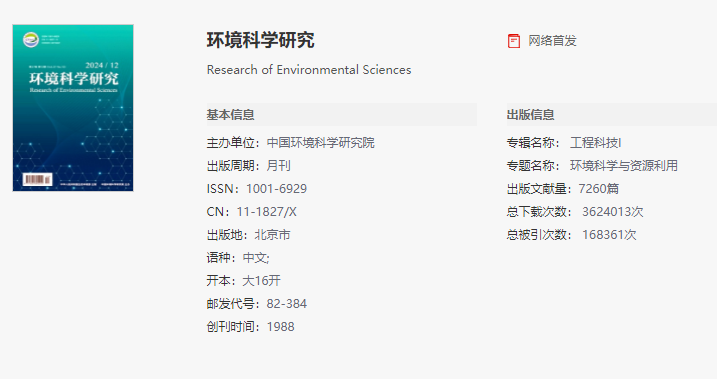The image size is (717, 379).
Task: Click the 工程科技I album name
Action: pyautogui.click(x=595, y=143)
